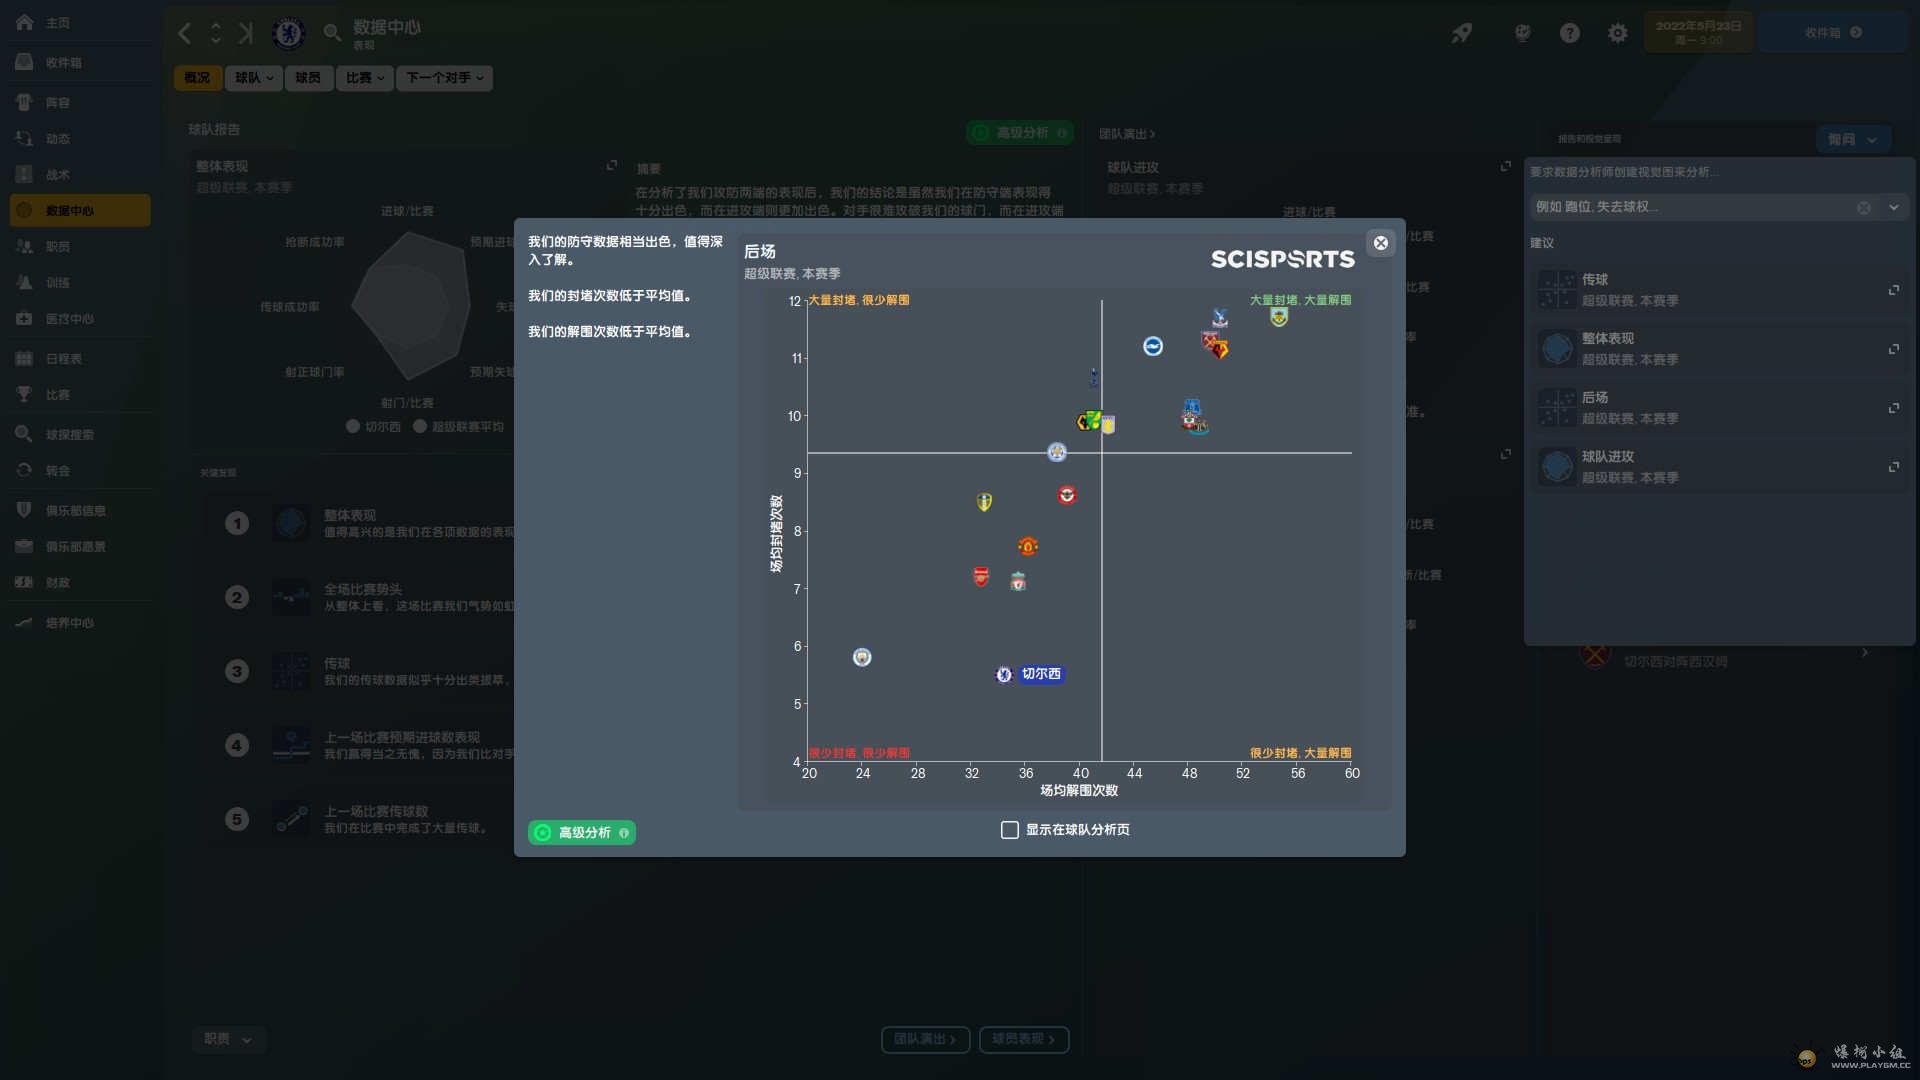Viewport: 1920px width, 1080px height.
Task: Click the Brighton badge on the scatter plot
Action: point(1153,346)
